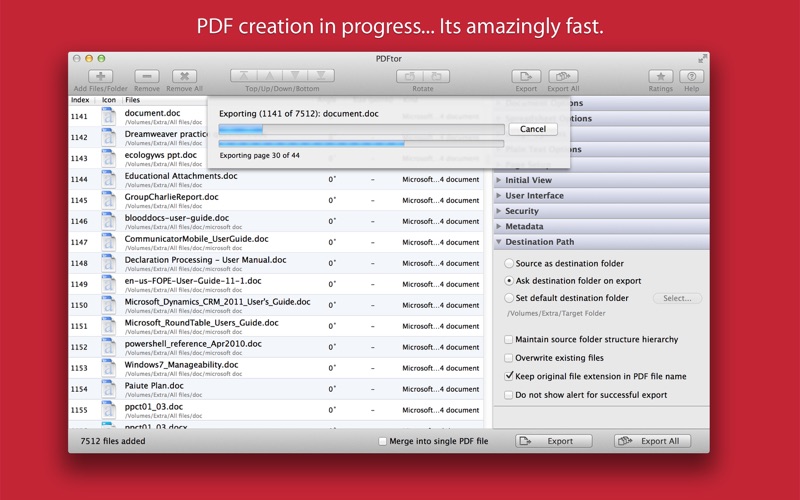Click the Index column header
800x500 pixels.
(80, 100)
